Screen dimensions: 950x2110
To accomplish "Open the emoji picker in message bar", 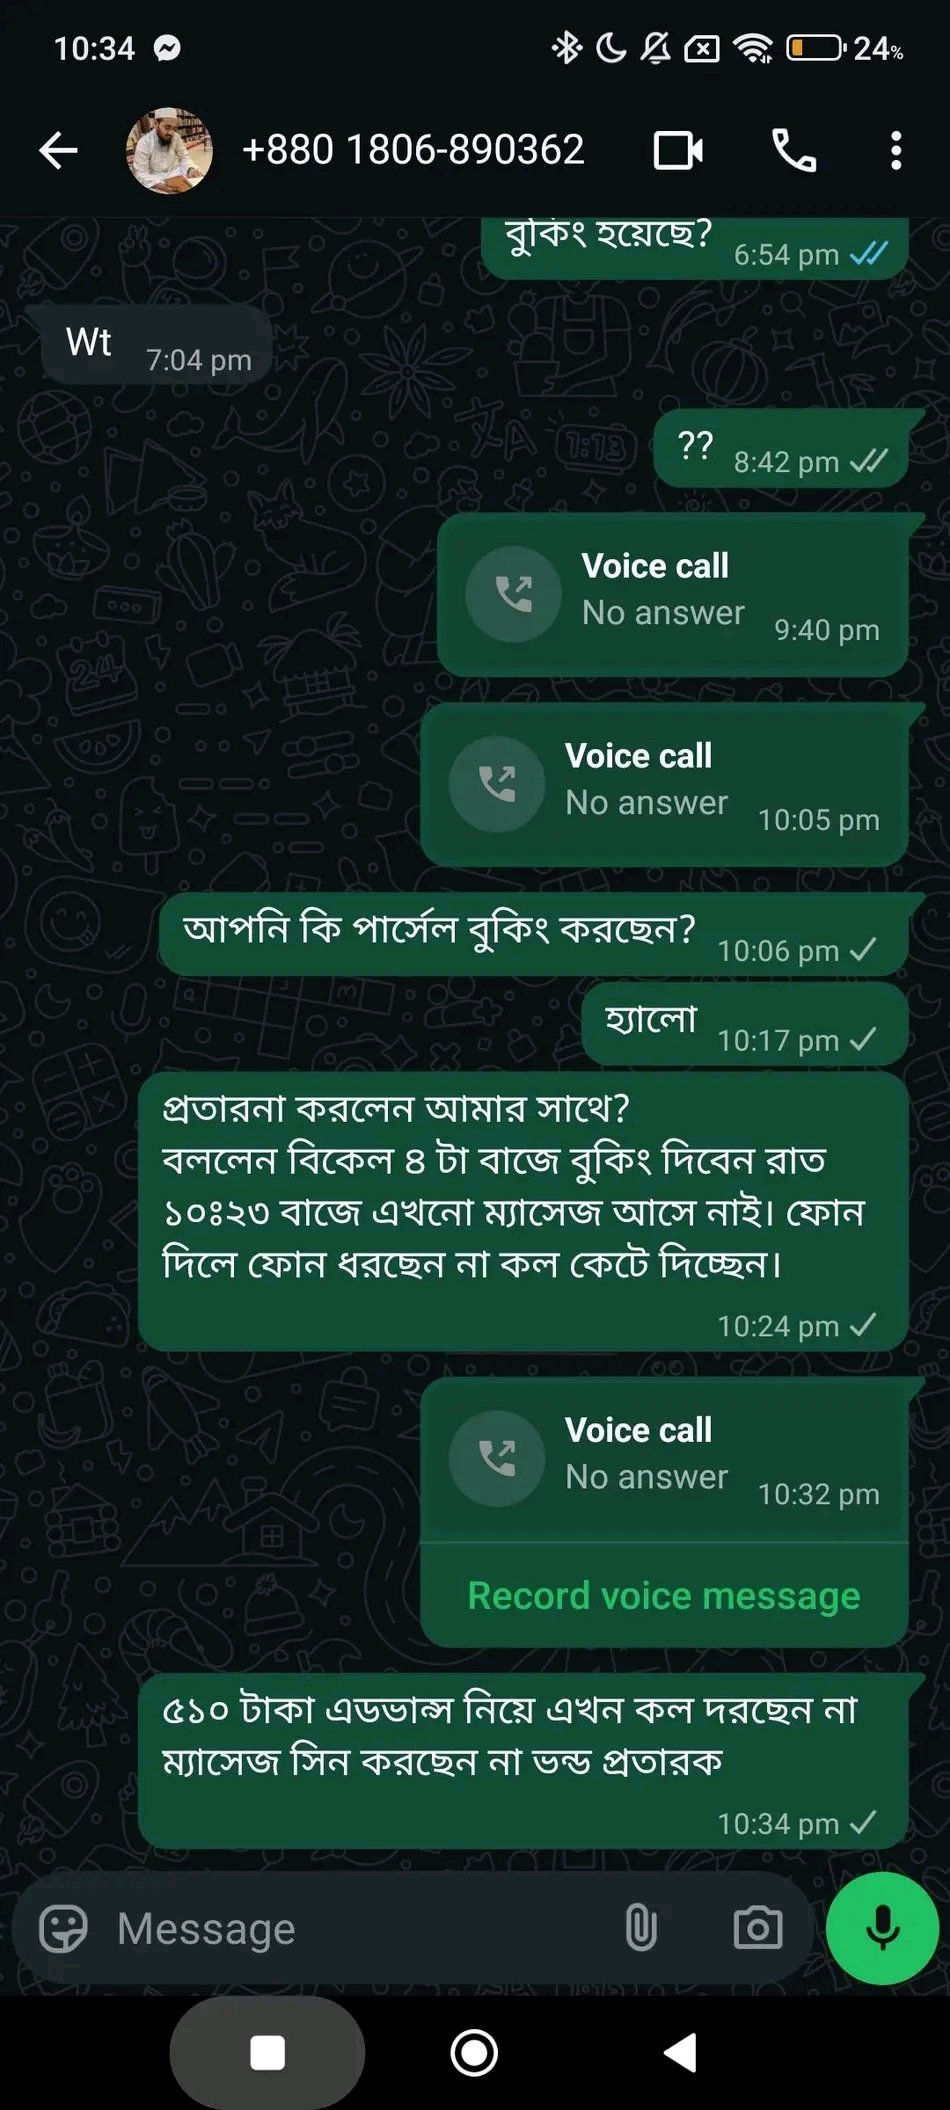I will click(x=63, y=1928).
